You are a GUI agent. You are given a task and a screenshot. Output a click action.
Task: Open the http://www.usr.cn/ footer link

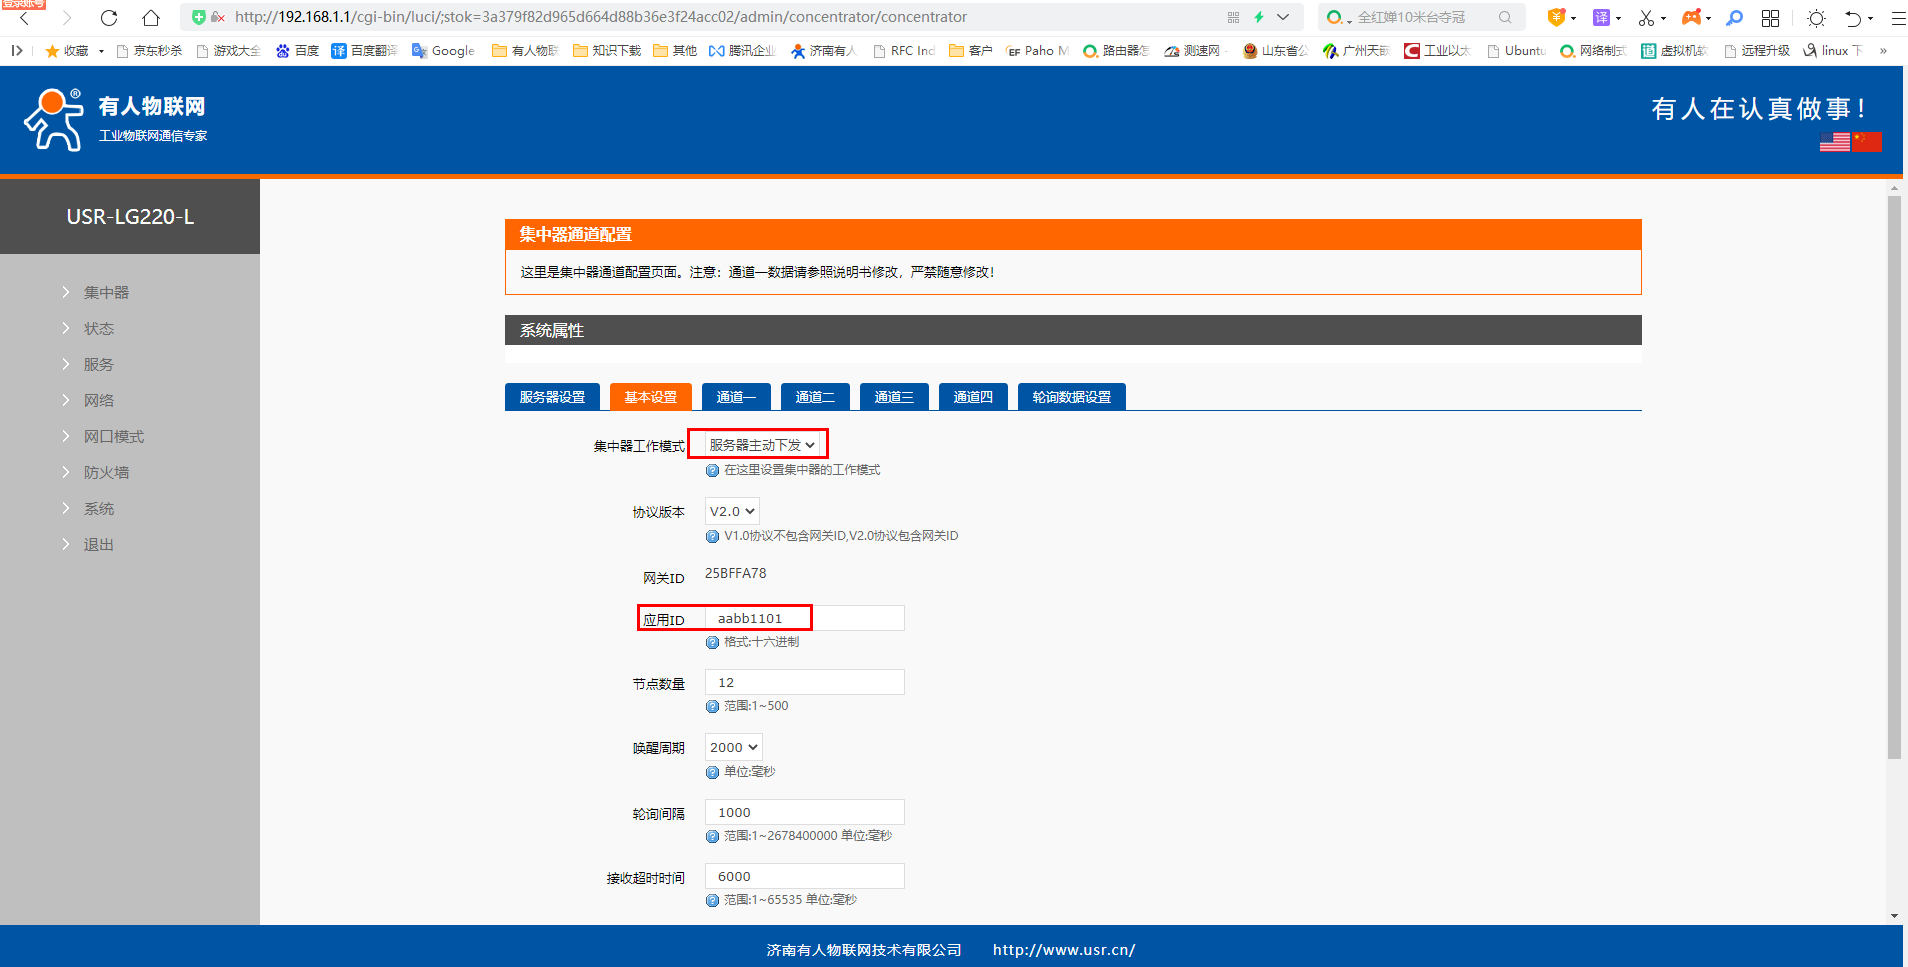(1063, 950)
